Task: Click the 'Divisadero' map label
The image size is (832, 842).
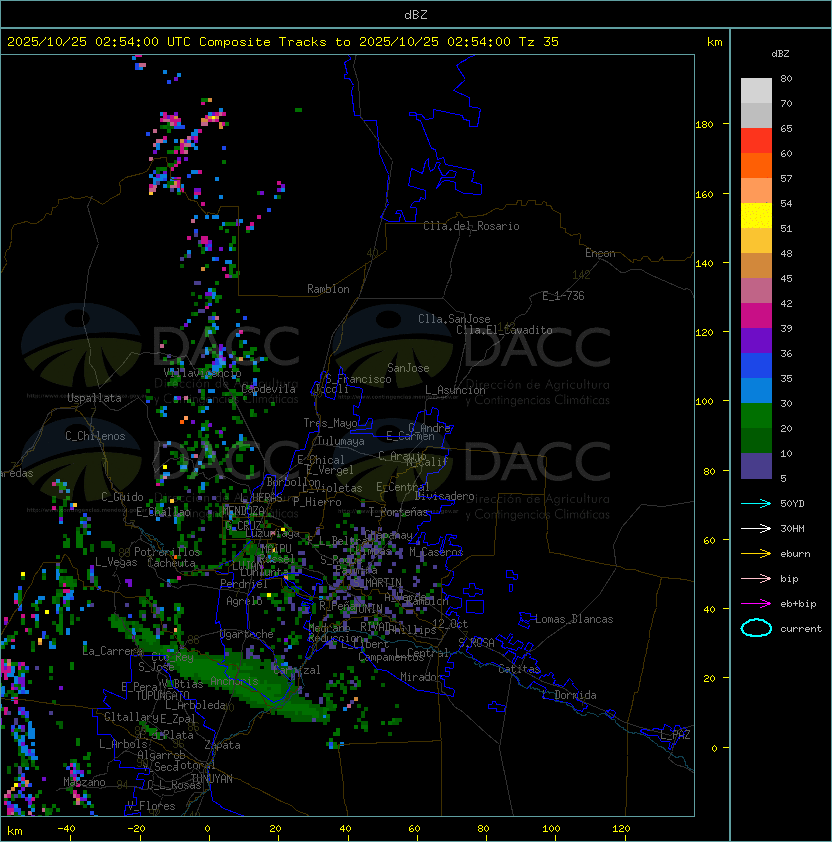Action: pyautogui.click(x=444, y=496)
